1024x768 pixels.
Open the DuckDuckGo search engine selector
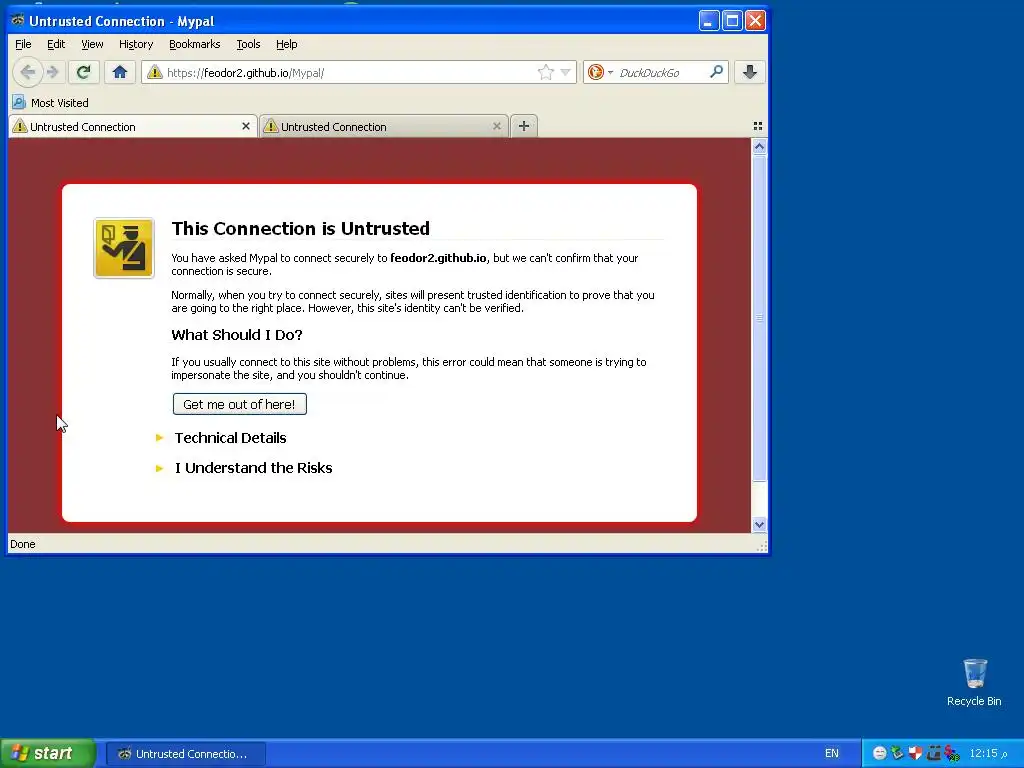coord(600,72)
